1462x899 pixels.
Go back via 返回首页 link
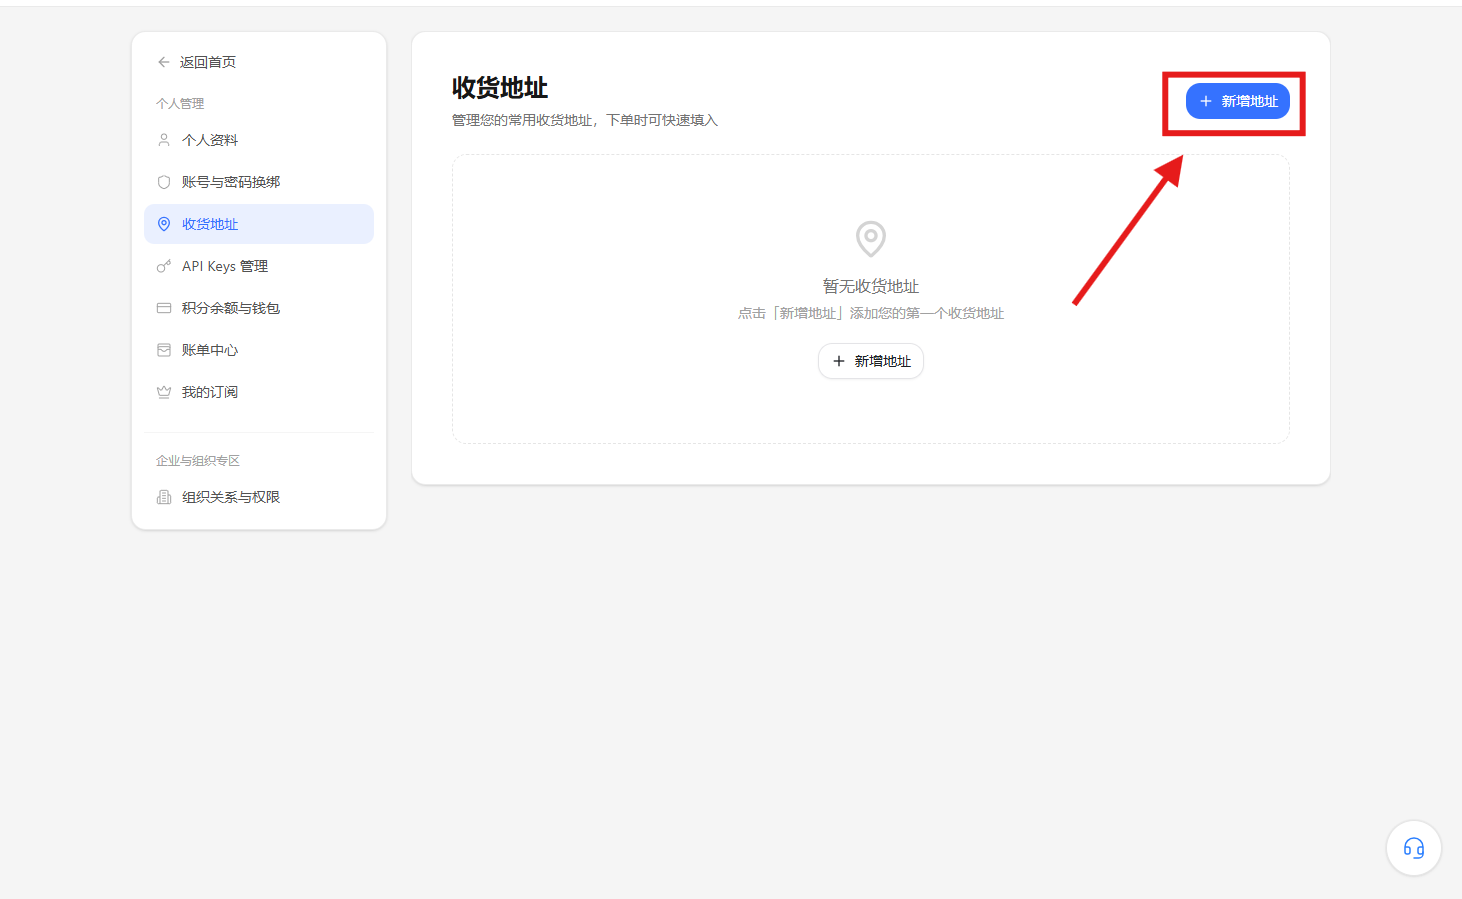(208, 62)
